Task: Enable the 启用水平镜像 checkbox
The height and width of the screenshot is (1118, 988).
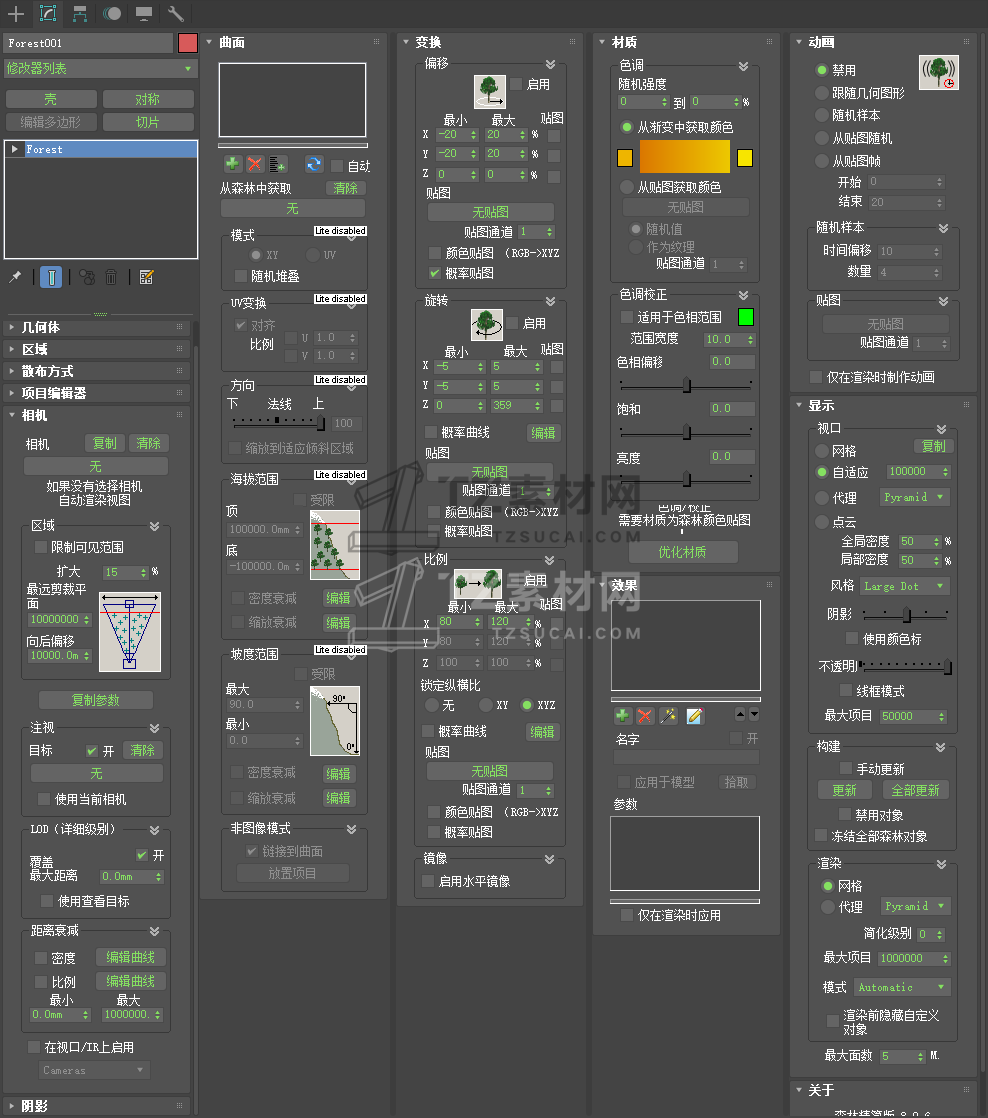Action: pos(428,881)
